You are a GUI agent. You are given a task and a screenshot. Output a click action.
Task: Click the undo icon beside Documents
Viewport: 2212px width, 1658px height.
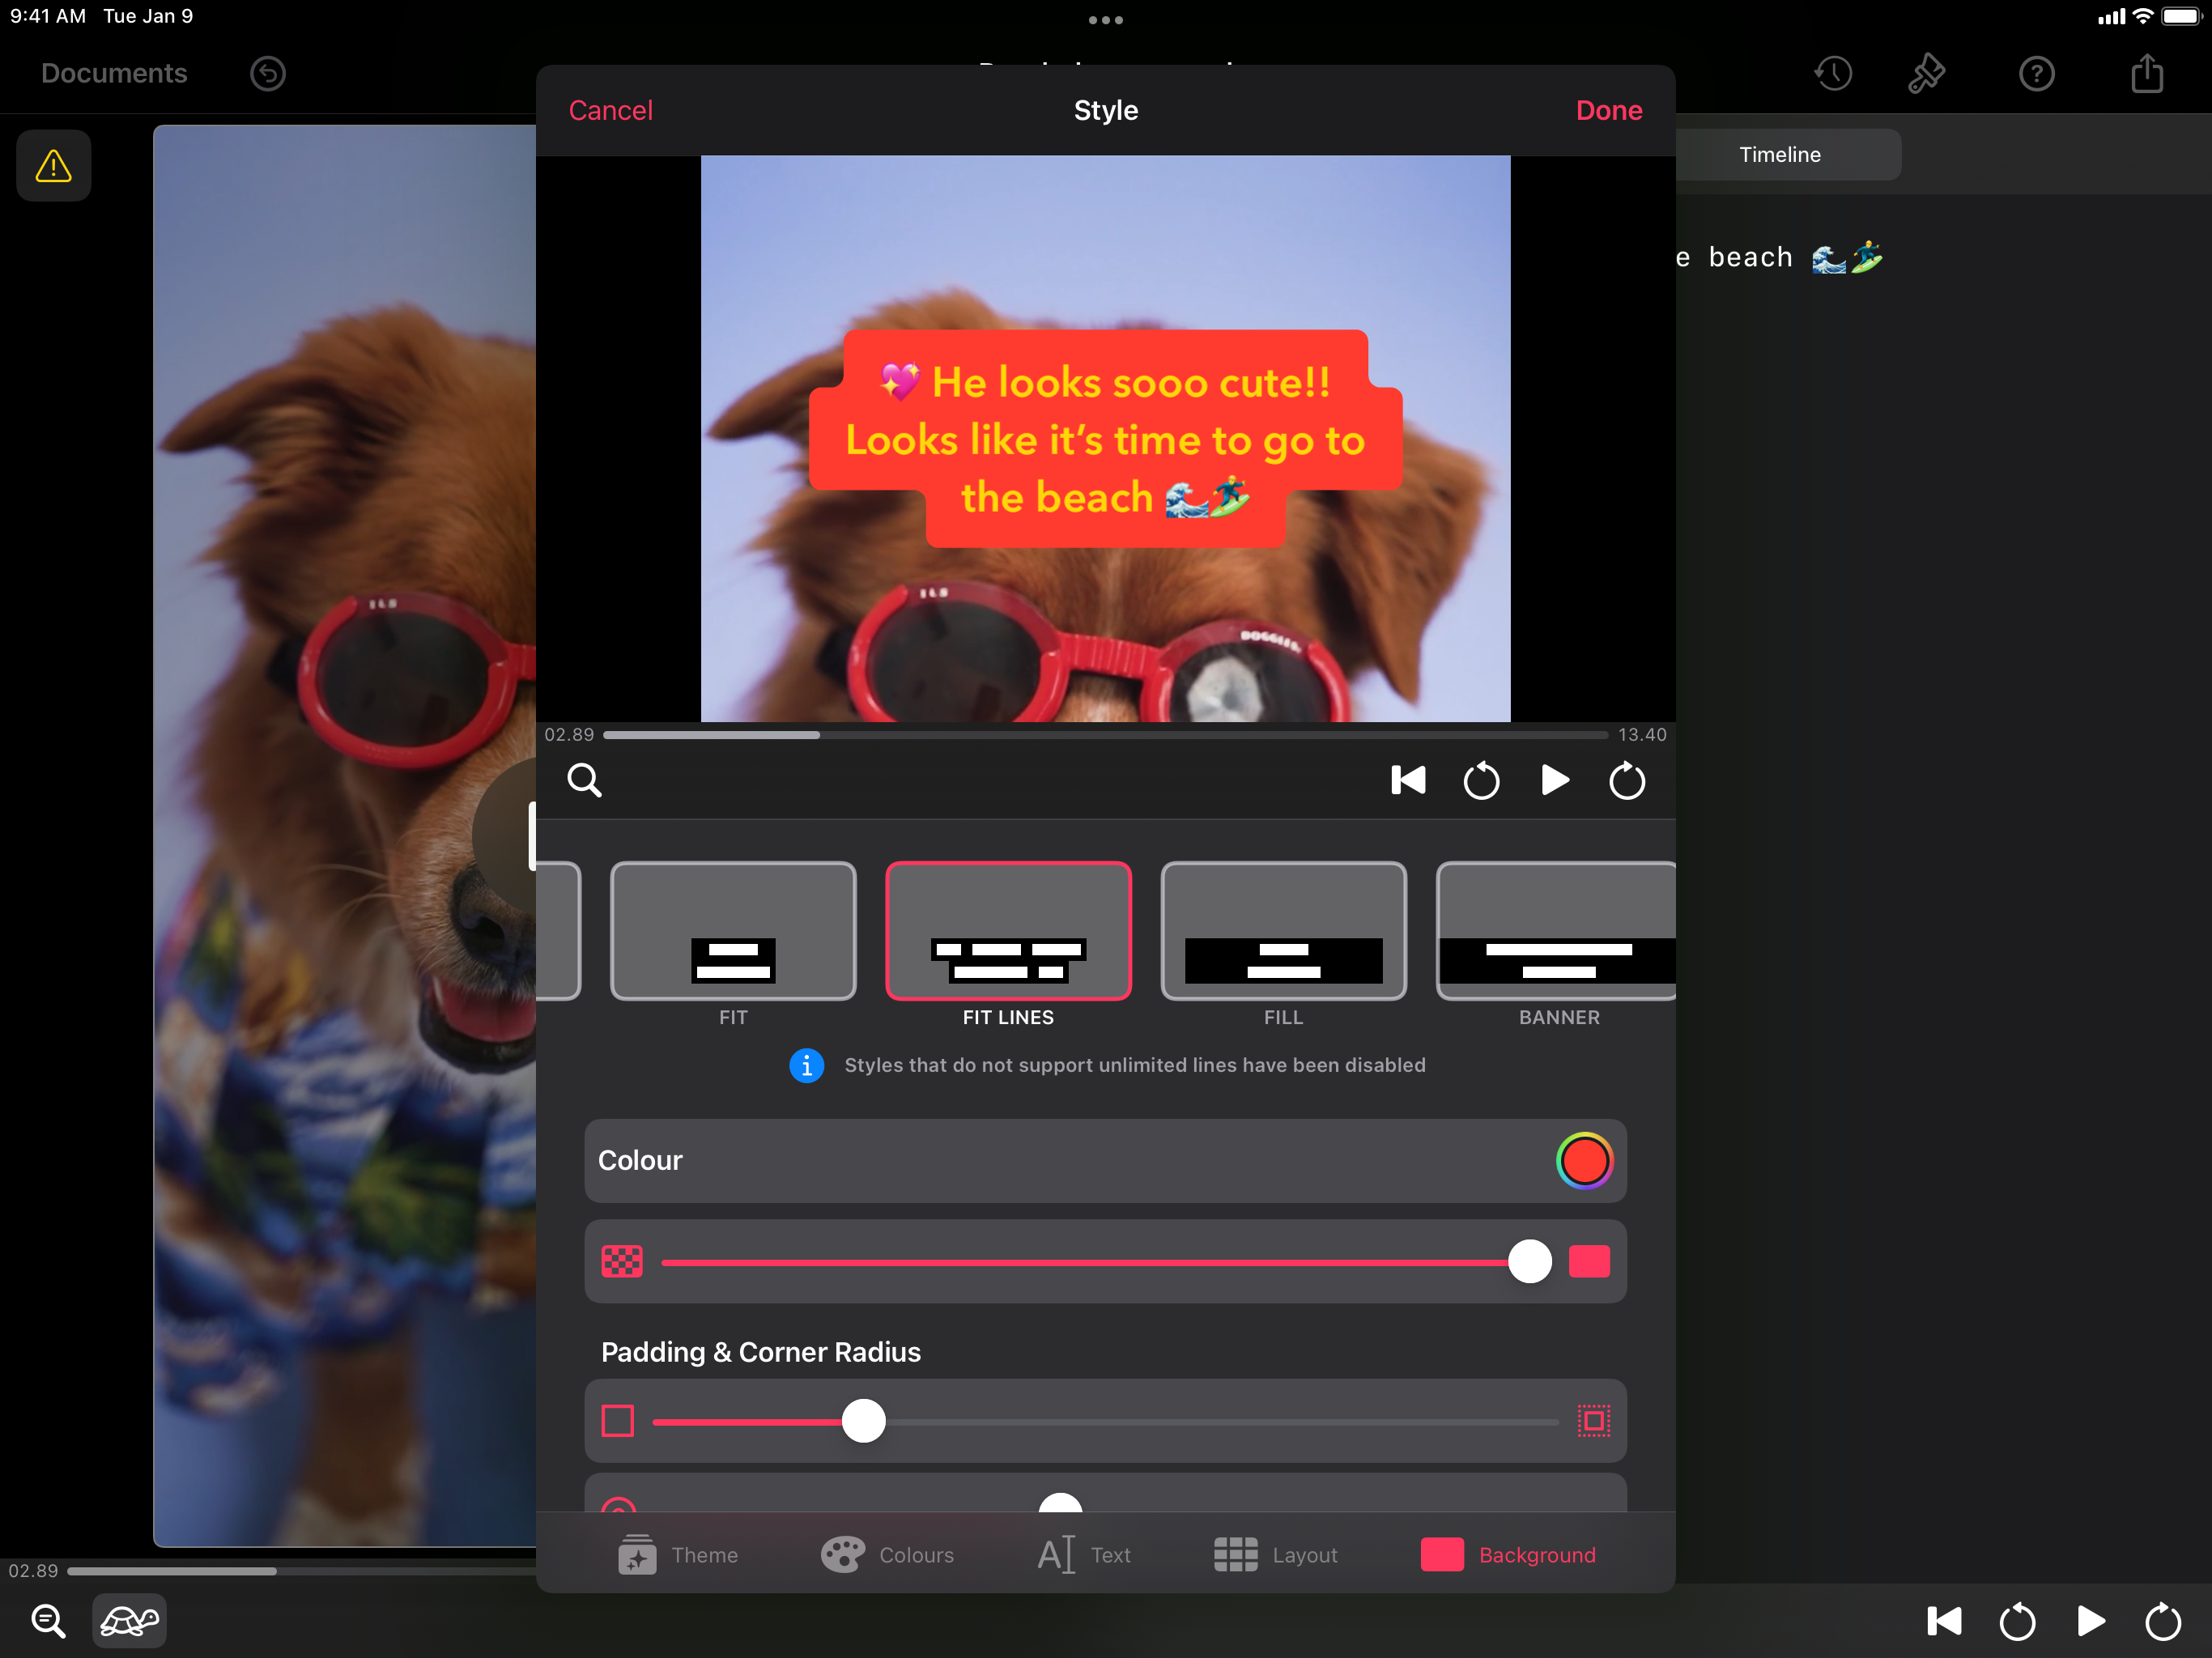(268, 73)
